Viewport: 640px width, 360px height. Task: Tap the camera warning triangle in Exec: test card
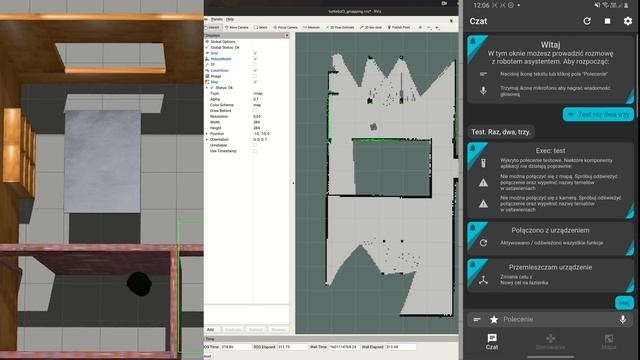[x=483, y=203]
